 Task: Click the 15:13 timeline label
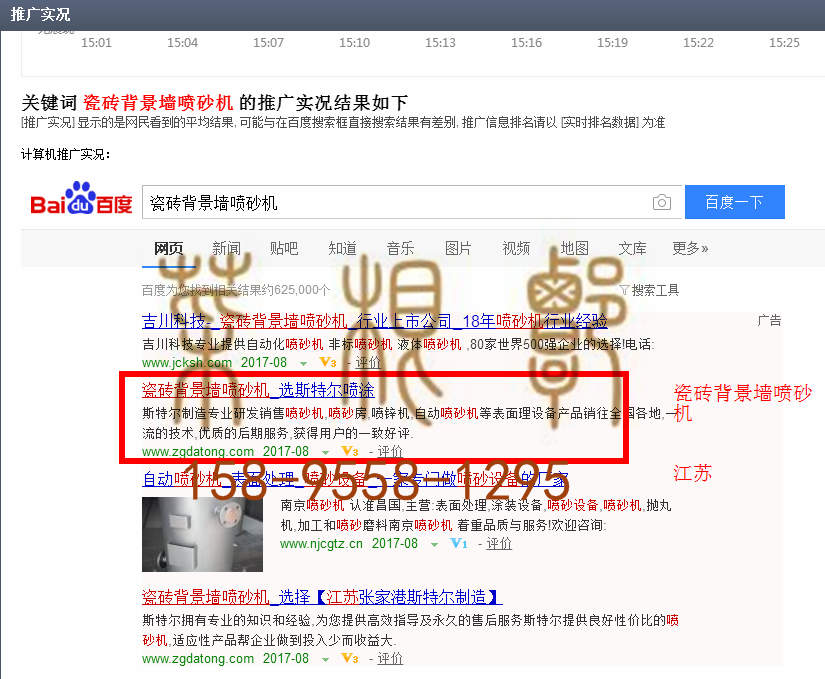440,43
